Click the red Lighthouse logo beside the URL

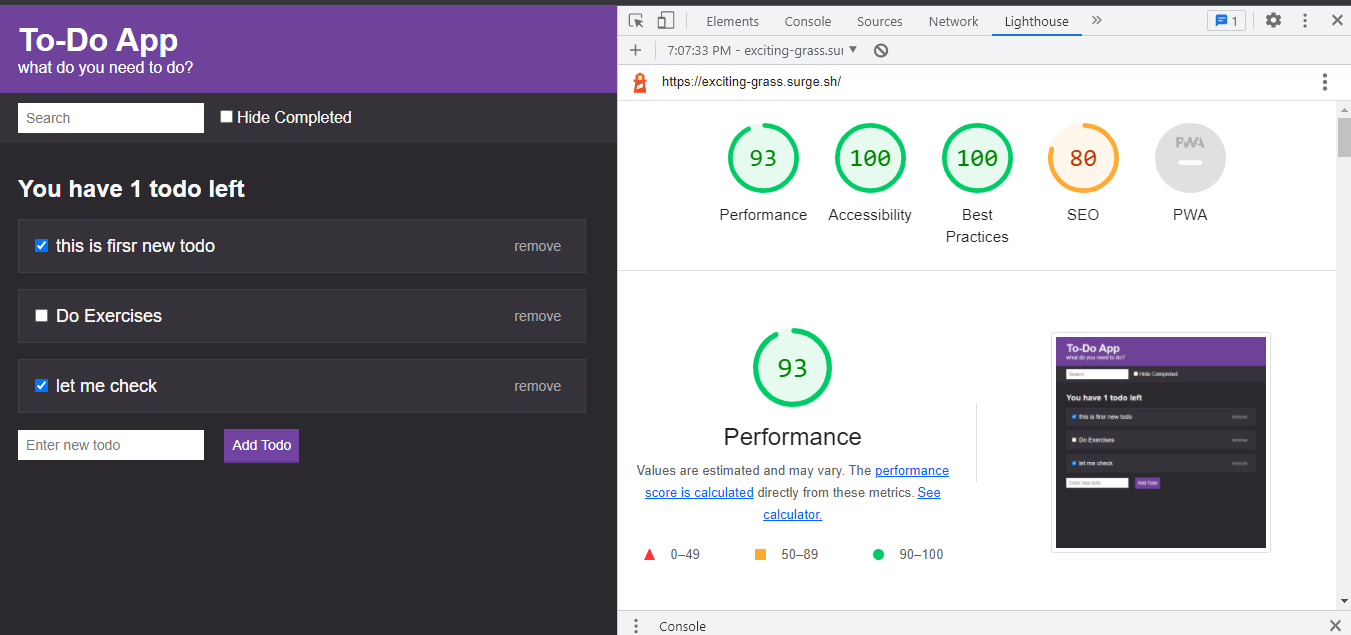(639, 82)
